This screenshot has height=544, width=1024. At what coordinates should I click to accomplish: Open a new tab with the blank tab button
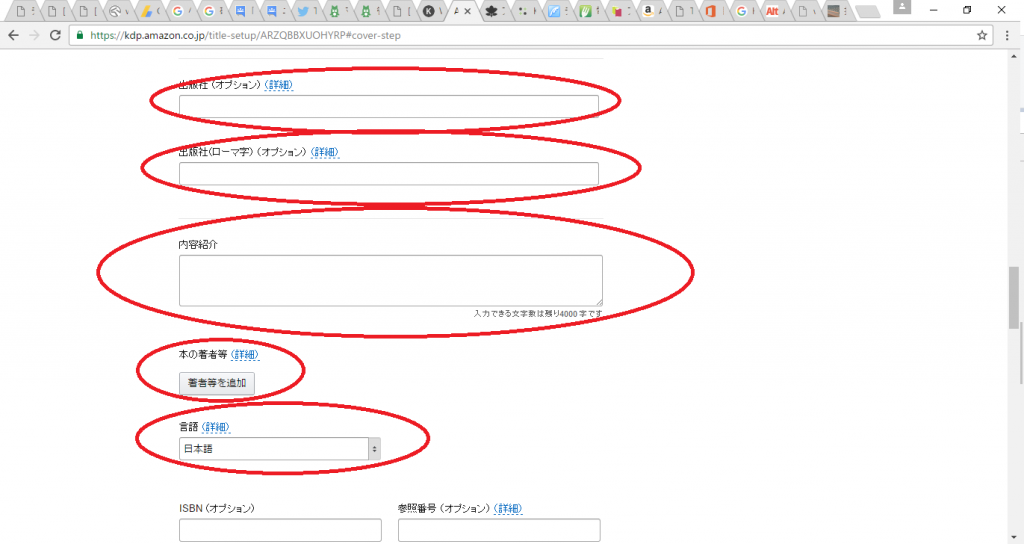coord(867,11)
